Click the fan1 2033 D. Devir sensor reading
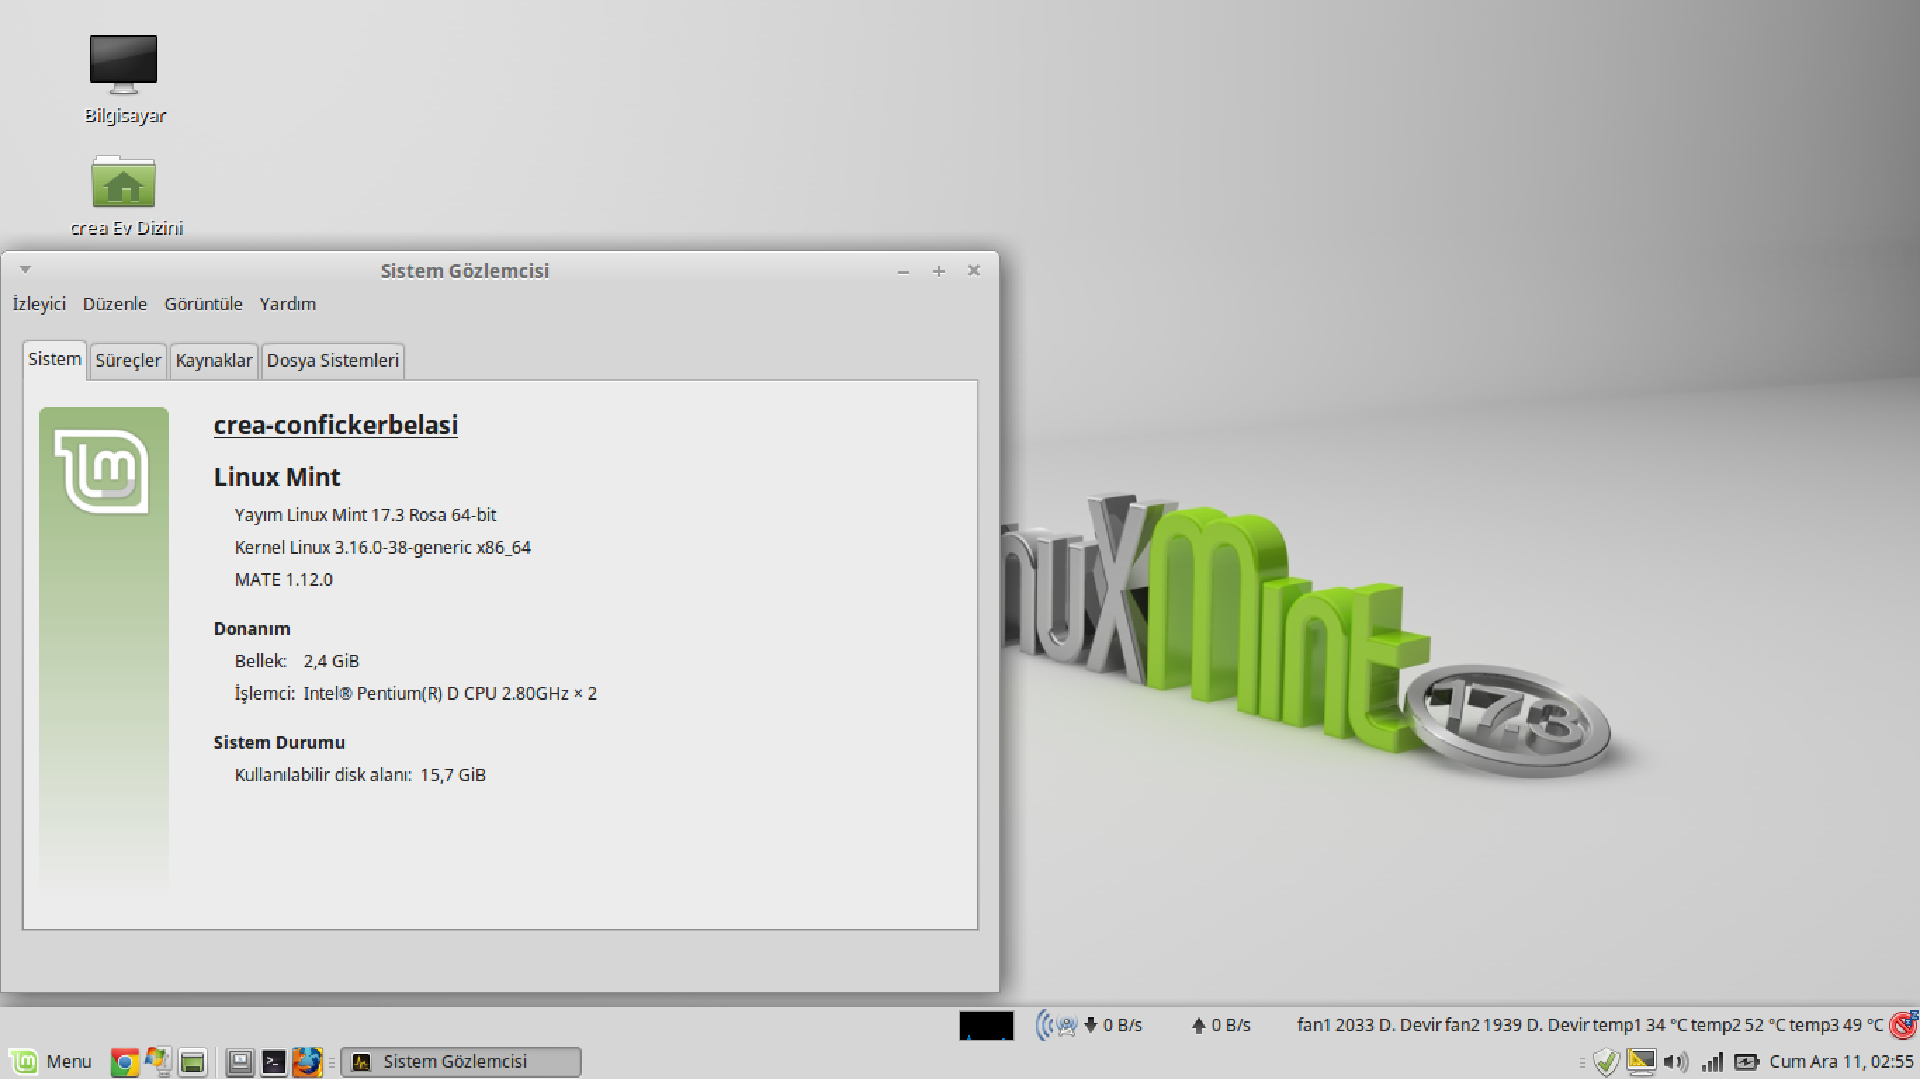The width and height of the screenshot is (1920, 1079). click(1369, 1025)
